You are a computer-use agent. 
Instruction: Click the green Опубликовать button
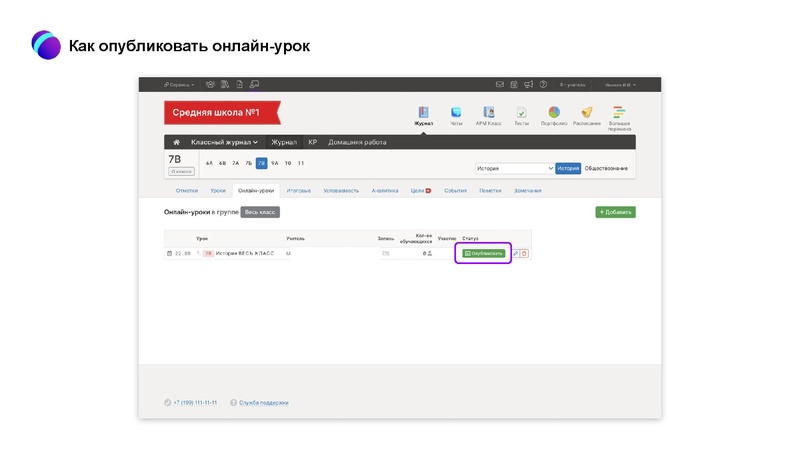tap(484, 254)
